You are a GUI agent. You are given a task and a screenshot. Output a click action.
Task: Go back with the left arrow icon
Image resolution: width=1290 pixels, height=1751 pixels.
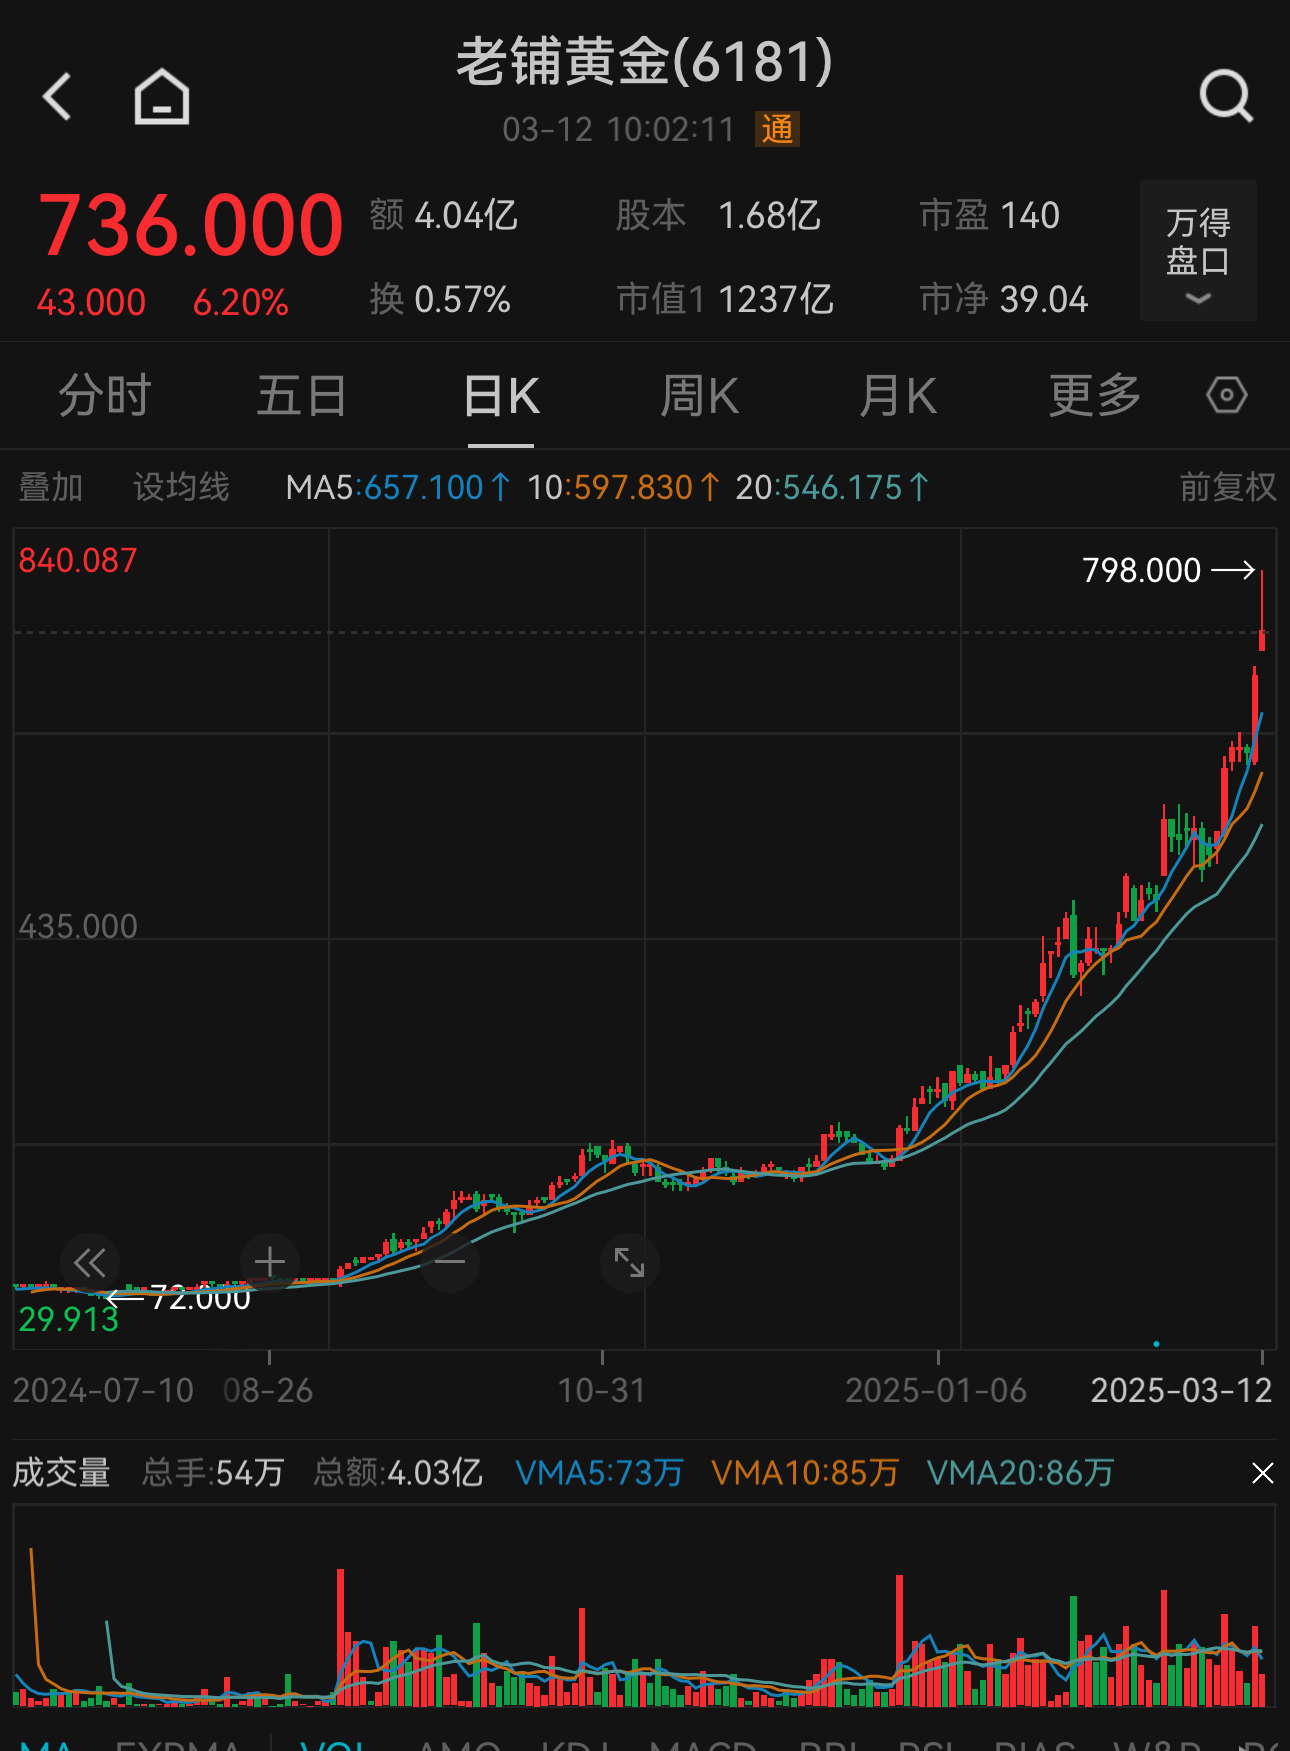click(58, 97)
